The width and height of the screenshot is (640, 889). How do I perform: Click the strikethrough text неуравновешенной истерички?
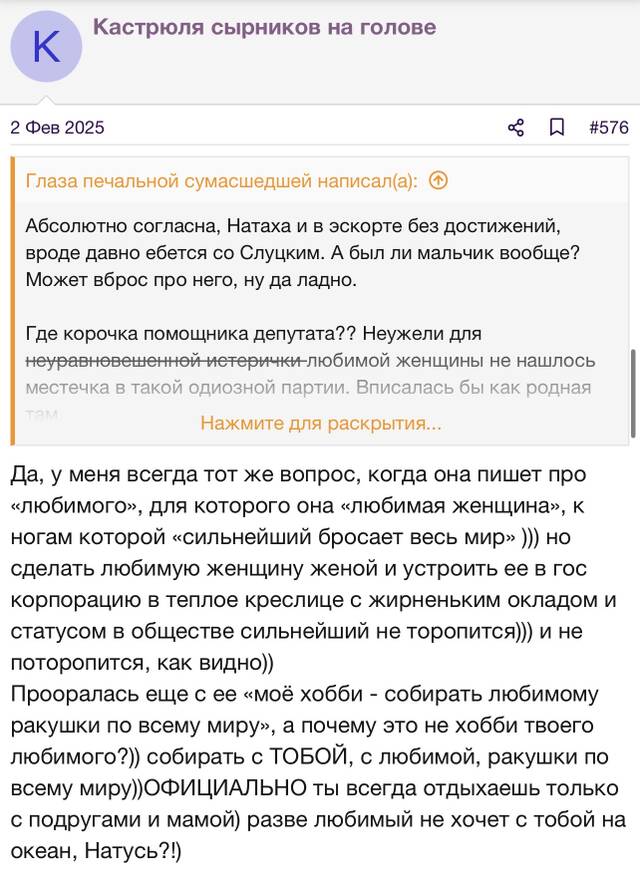point(166,361)
